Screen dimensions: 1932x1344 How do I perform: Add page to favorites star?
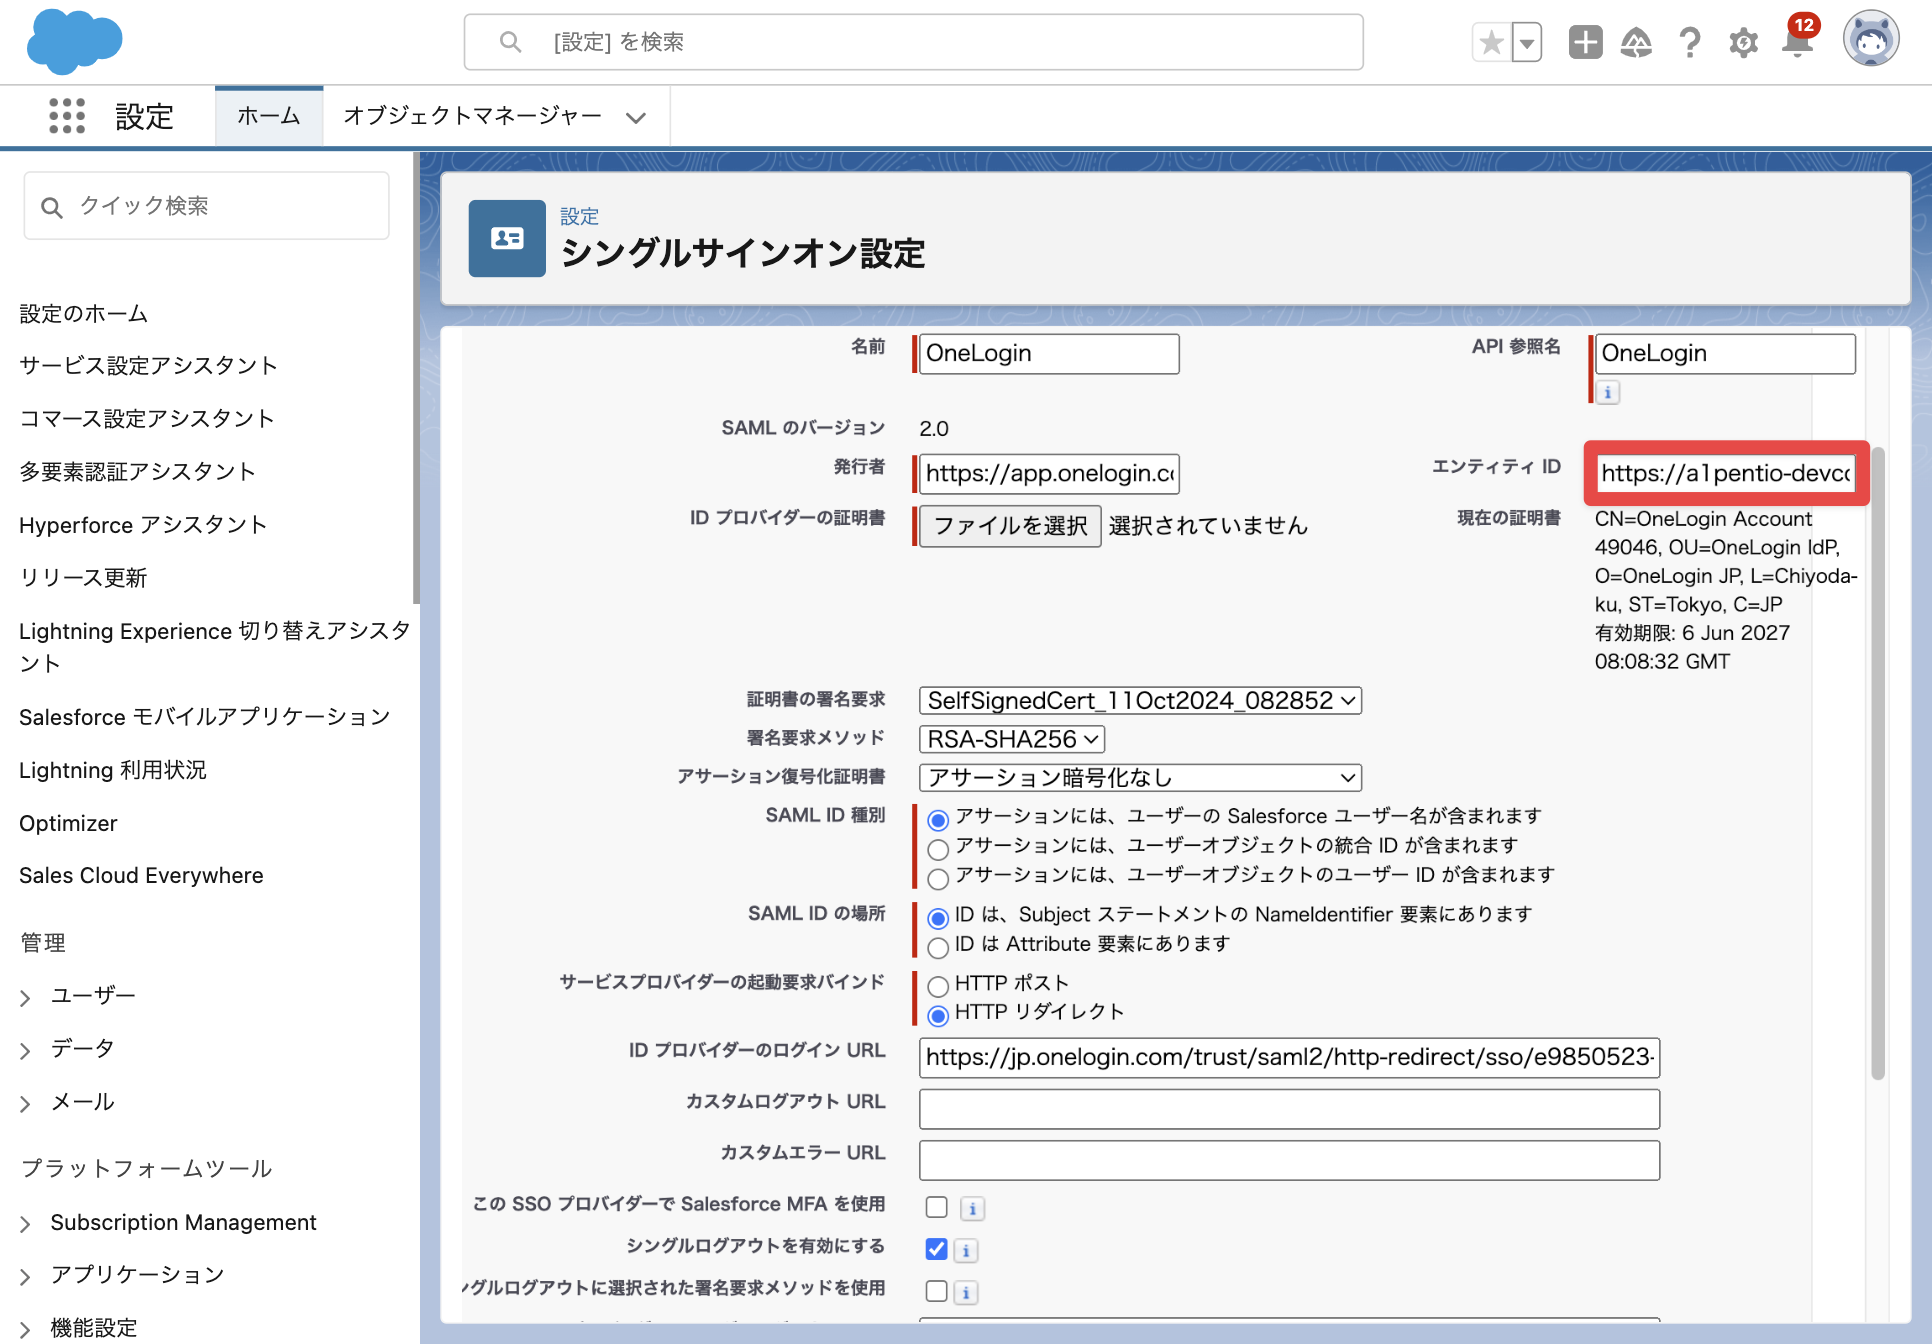tap(1491, 42)
